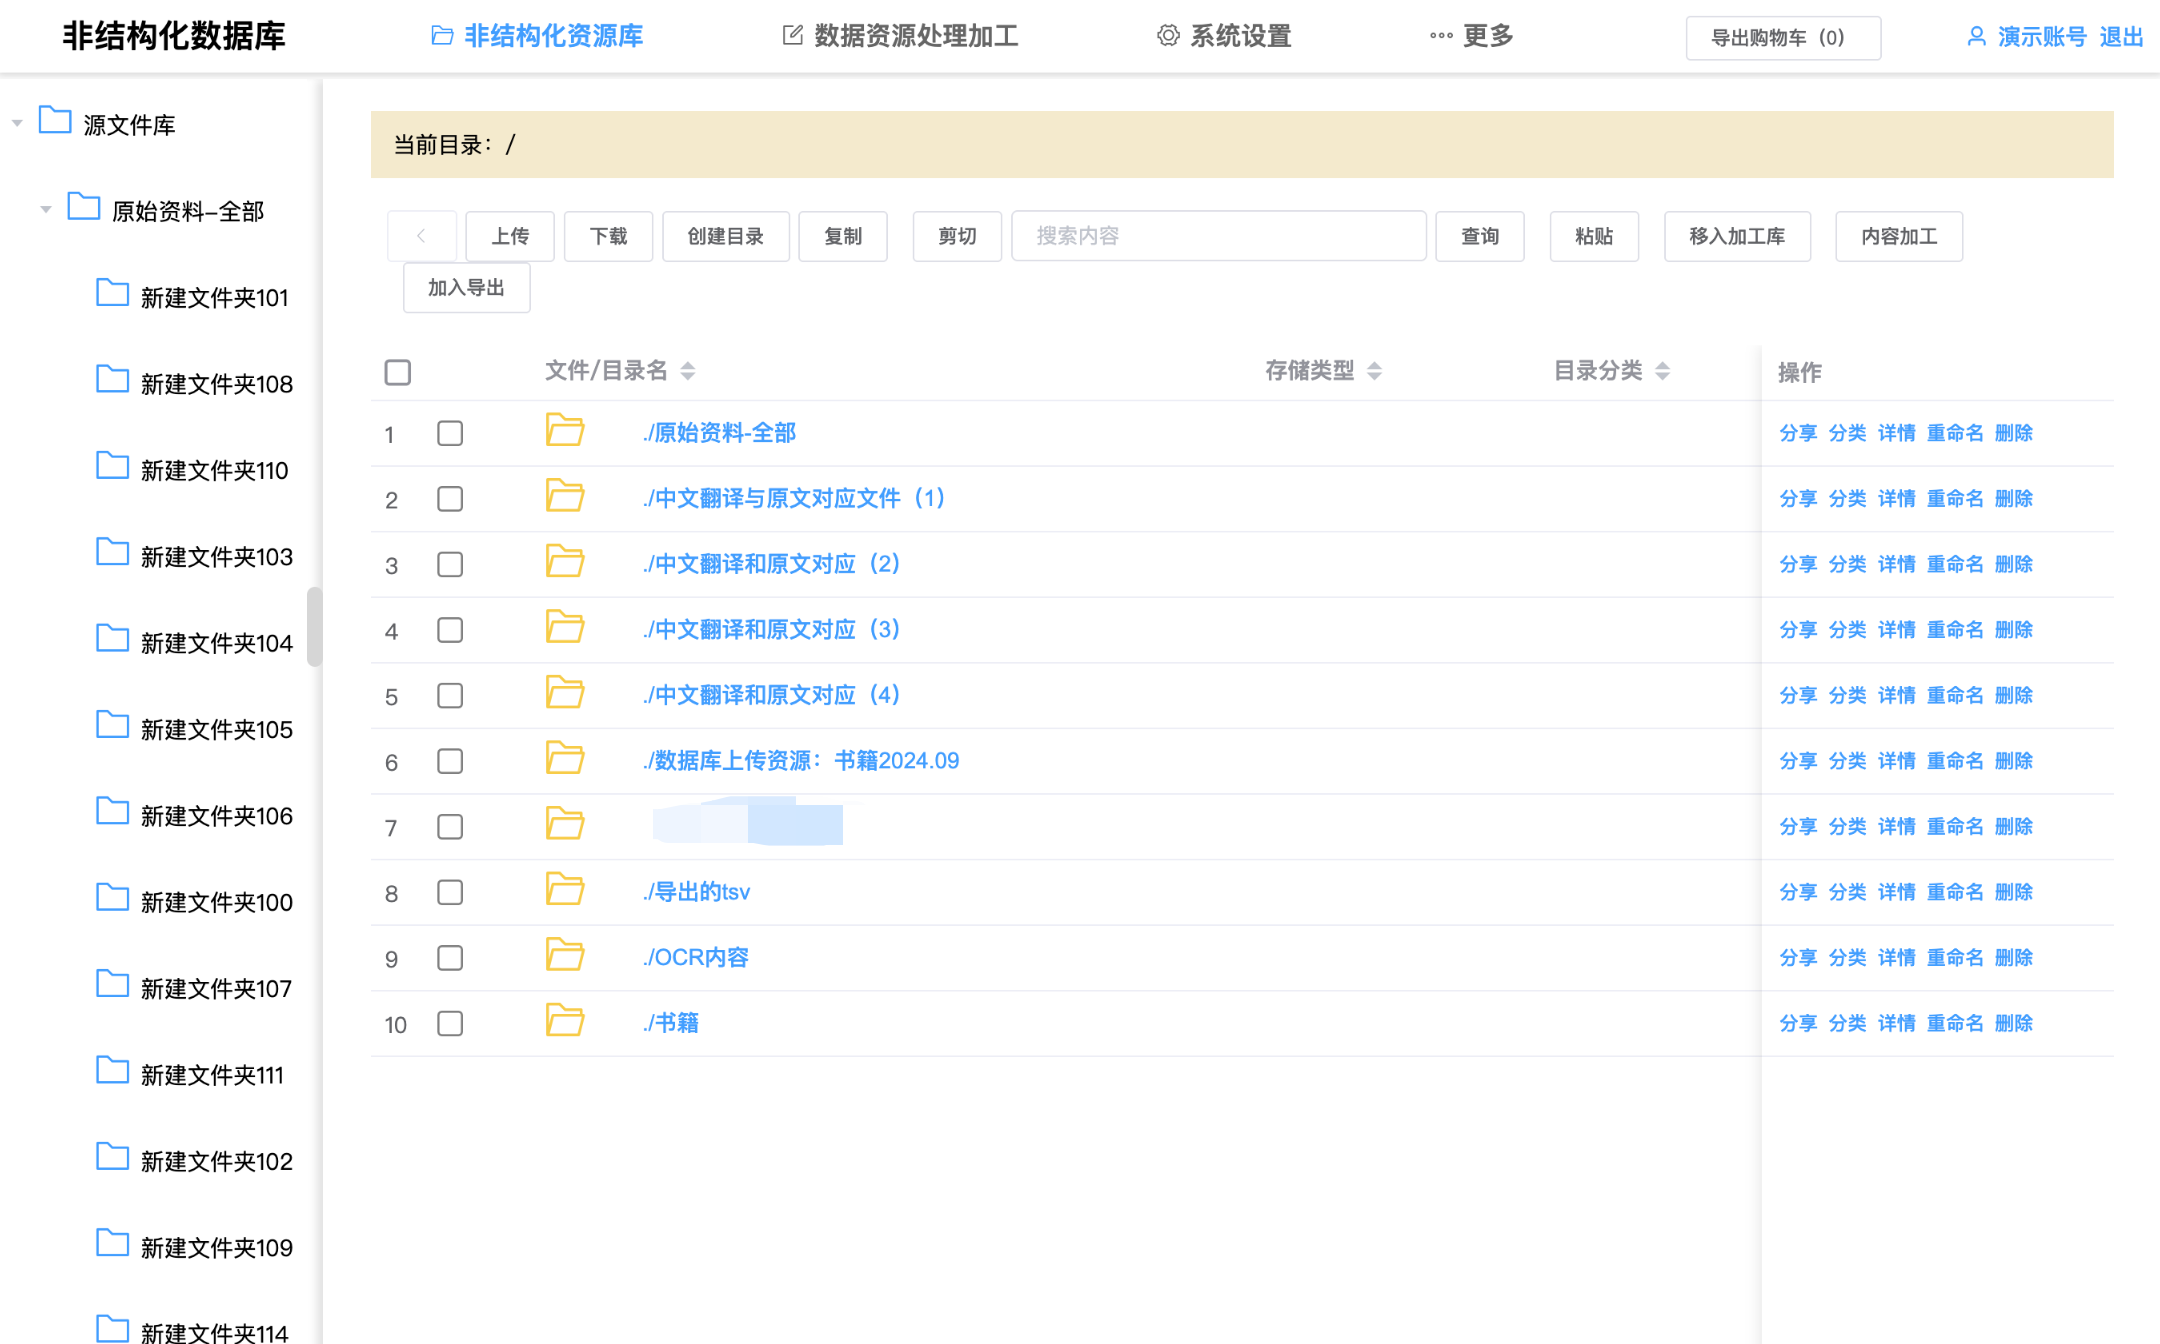Click edit icon of 数据资源处理加工
Screen dimensions: 2160x1344
792,36
